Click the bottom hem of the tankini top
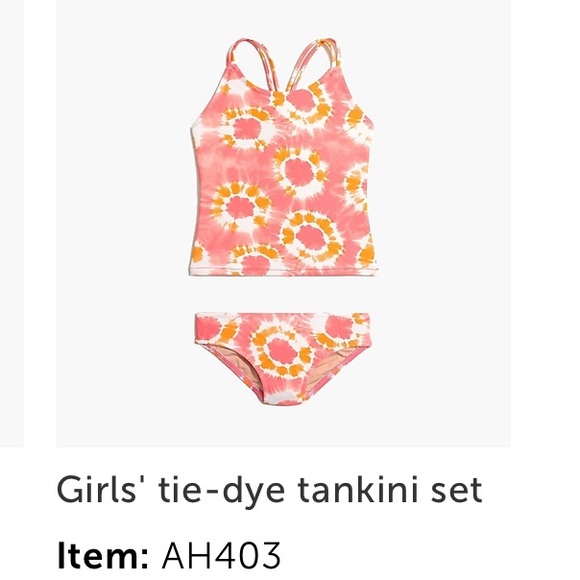 [284, 272]
